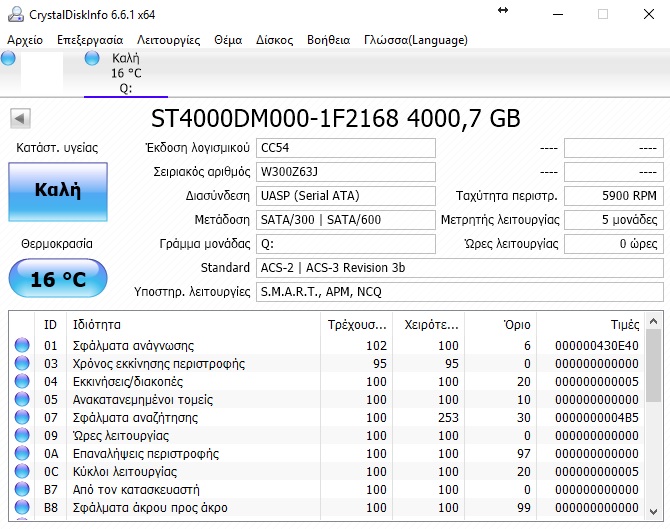Click the Όριο column header
This screenshot has width=670, height=529.
pos(500,325)
